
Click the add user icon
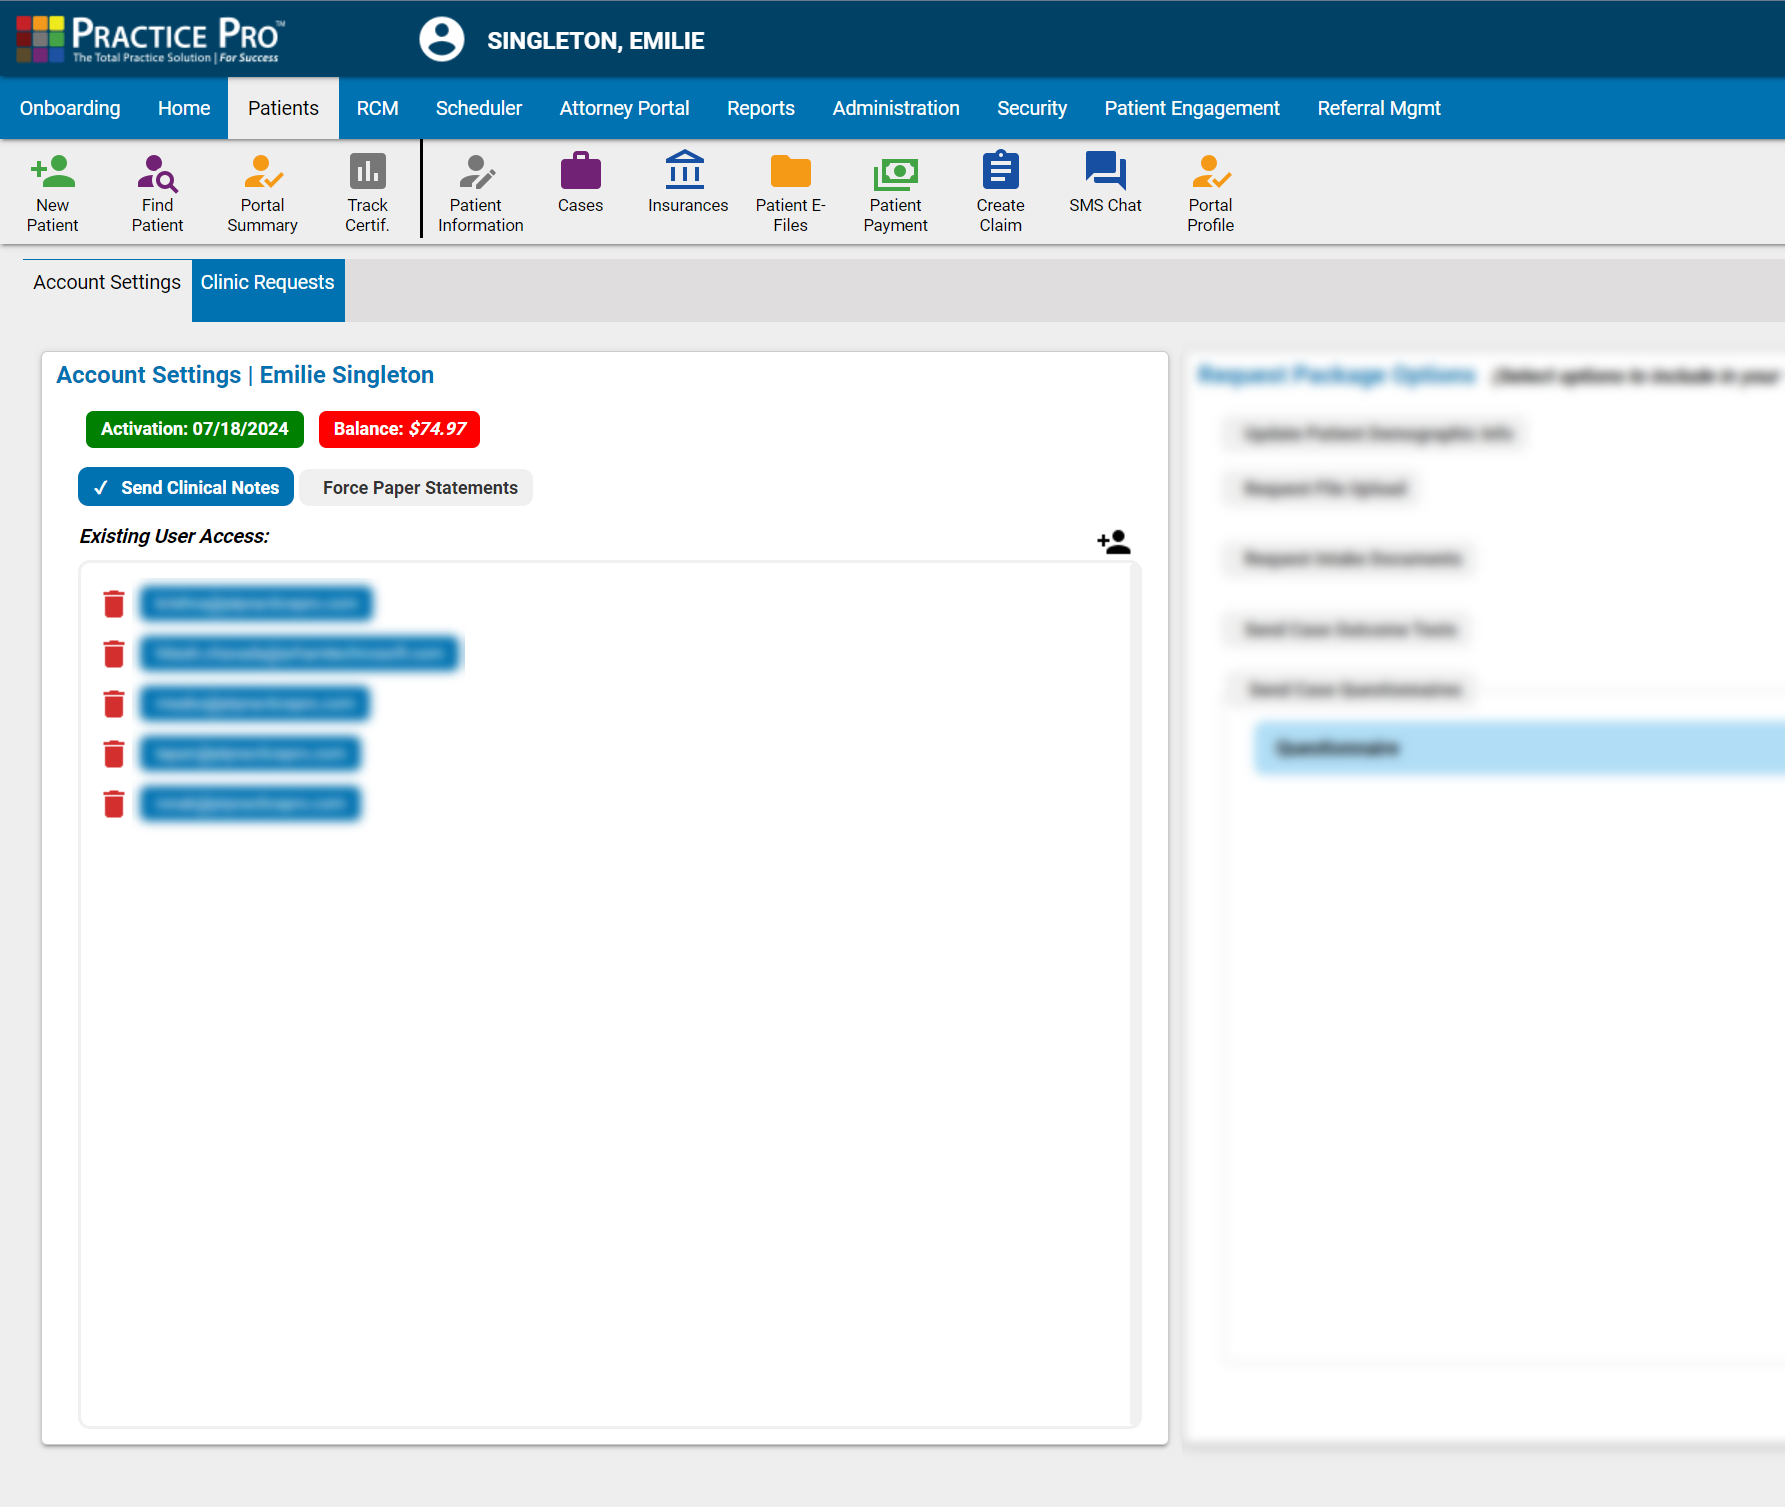click(1113, 542)
